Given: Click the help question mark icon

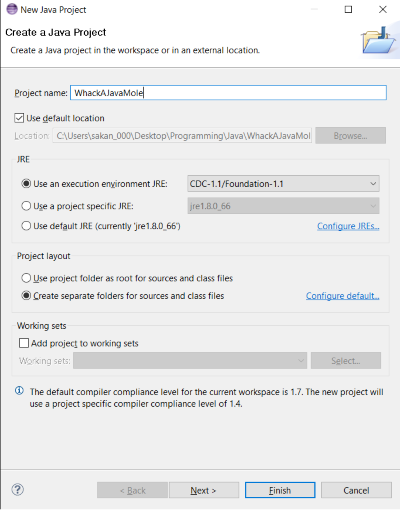Looking at the screenshot, I should [17, 490].
